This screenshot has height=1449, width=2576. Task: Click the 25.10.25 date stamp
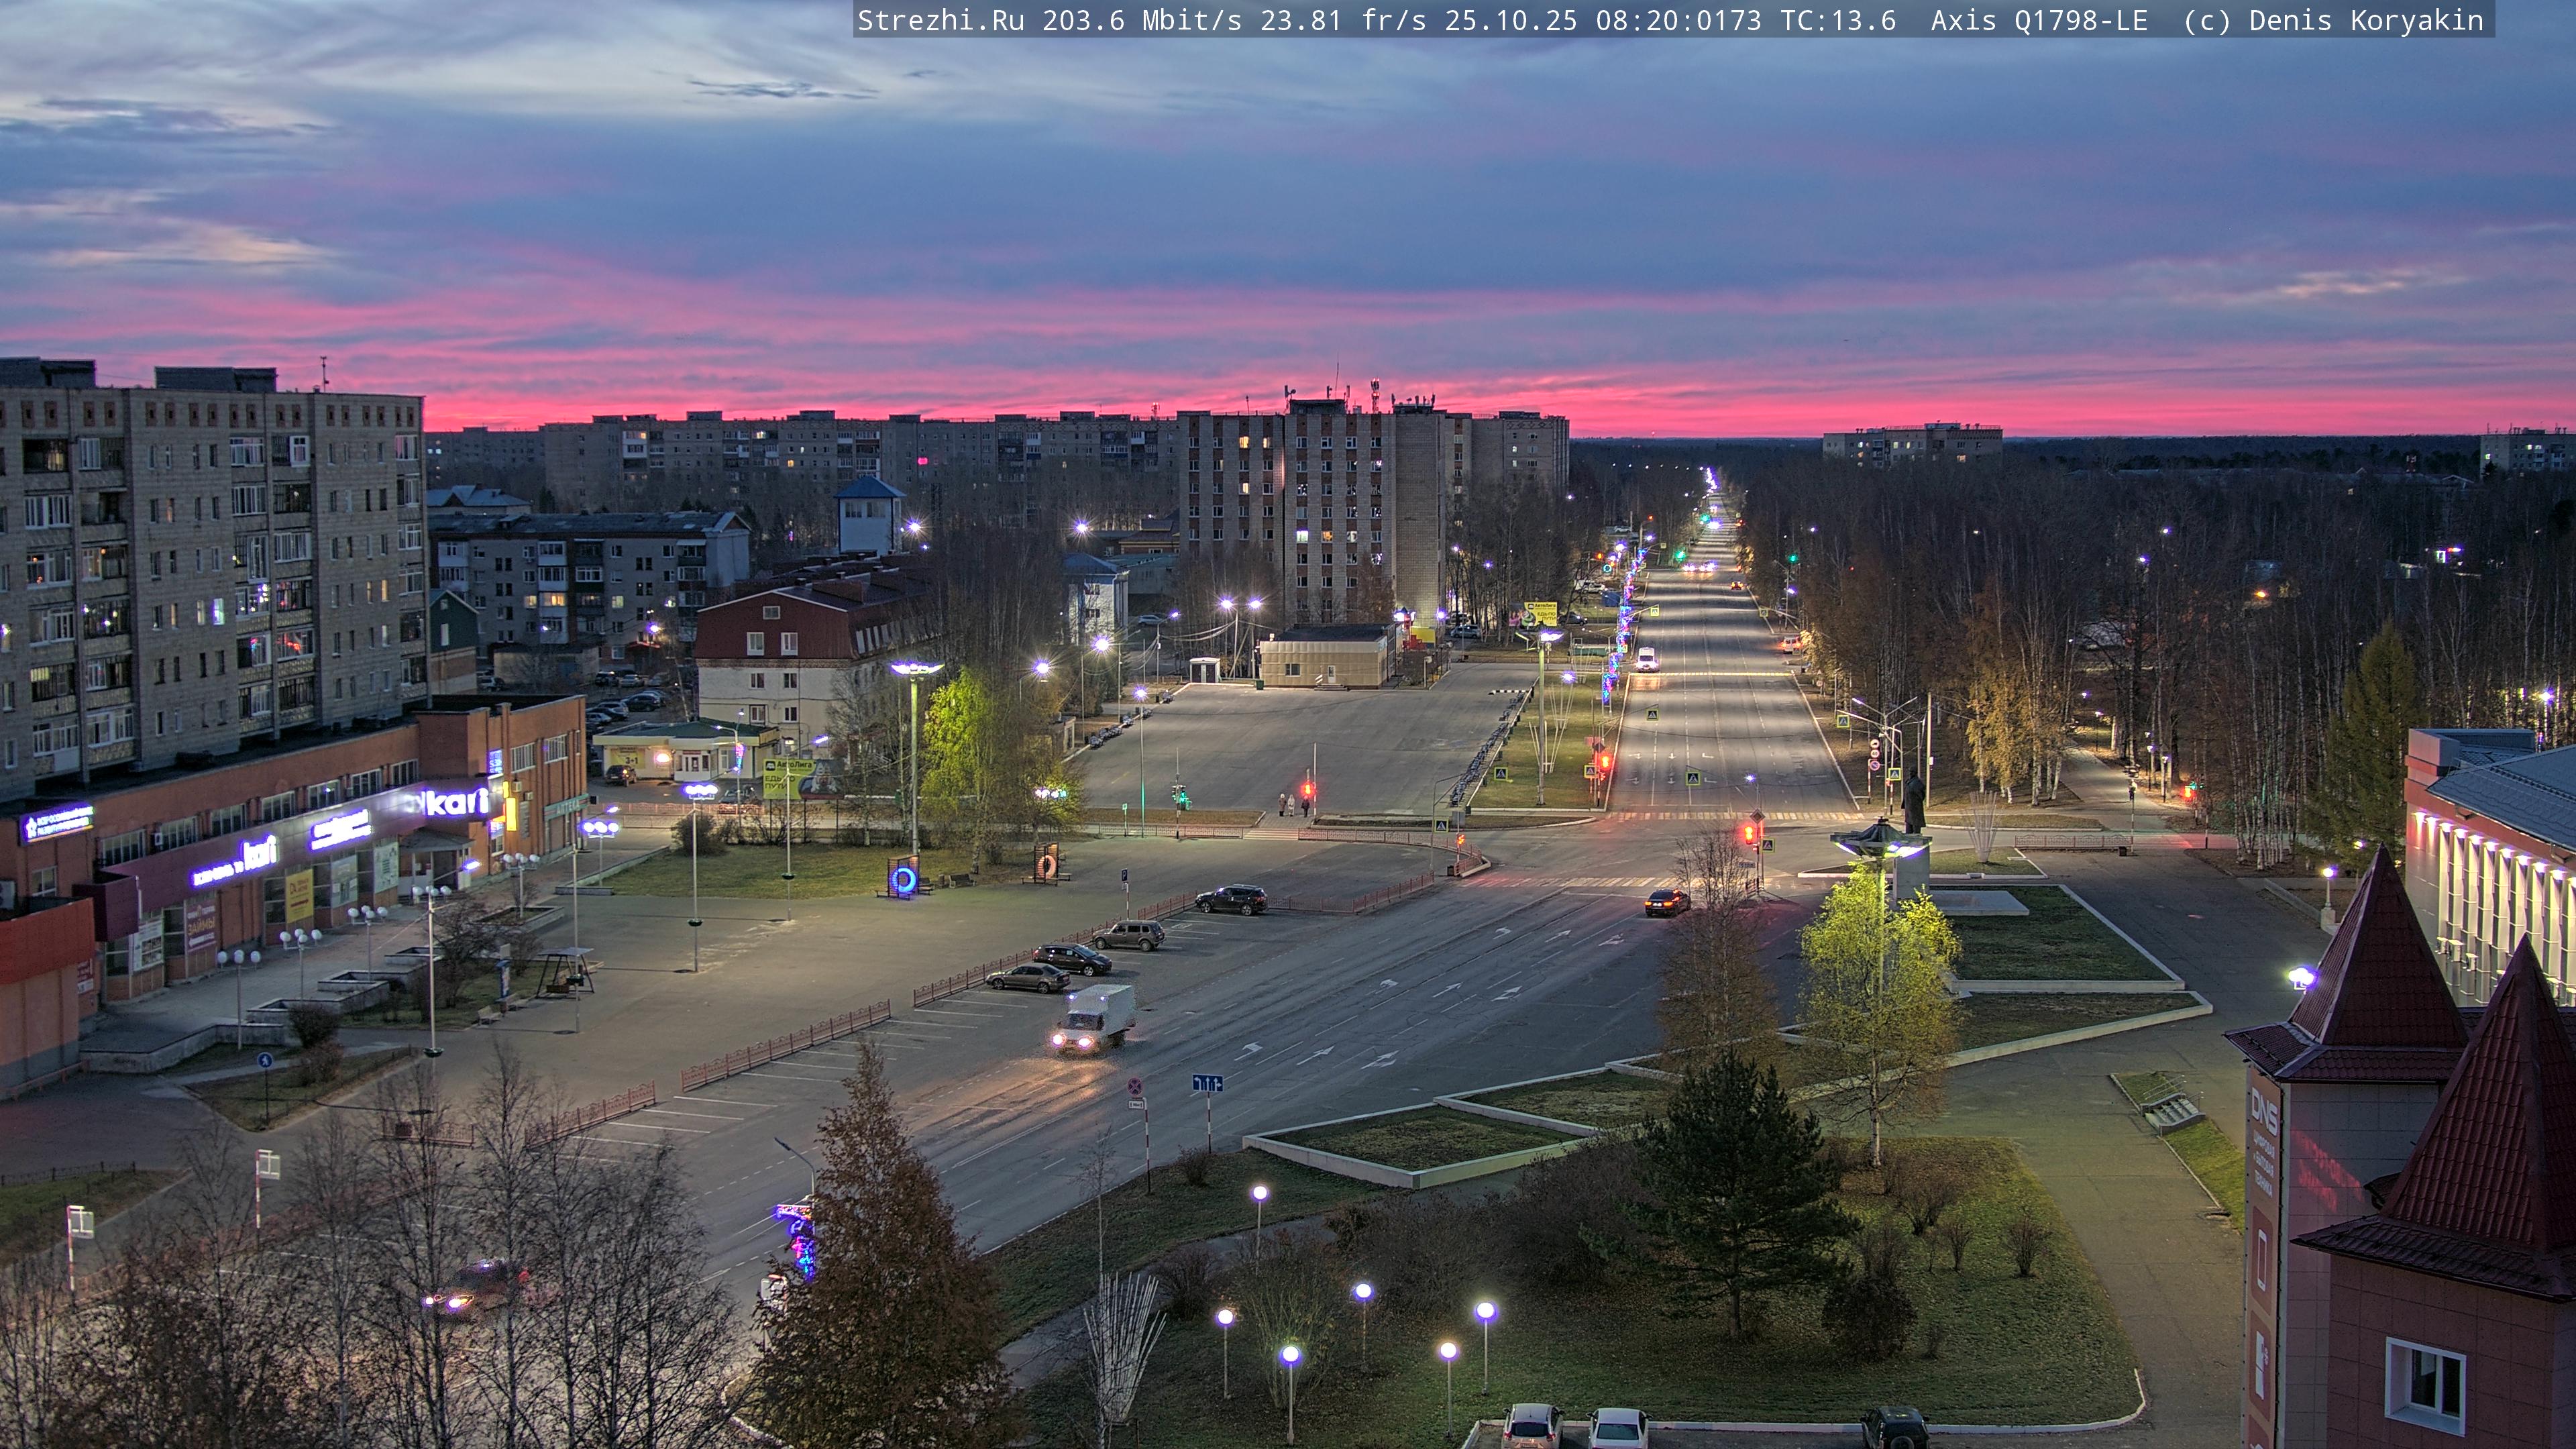click(1510, 21)
